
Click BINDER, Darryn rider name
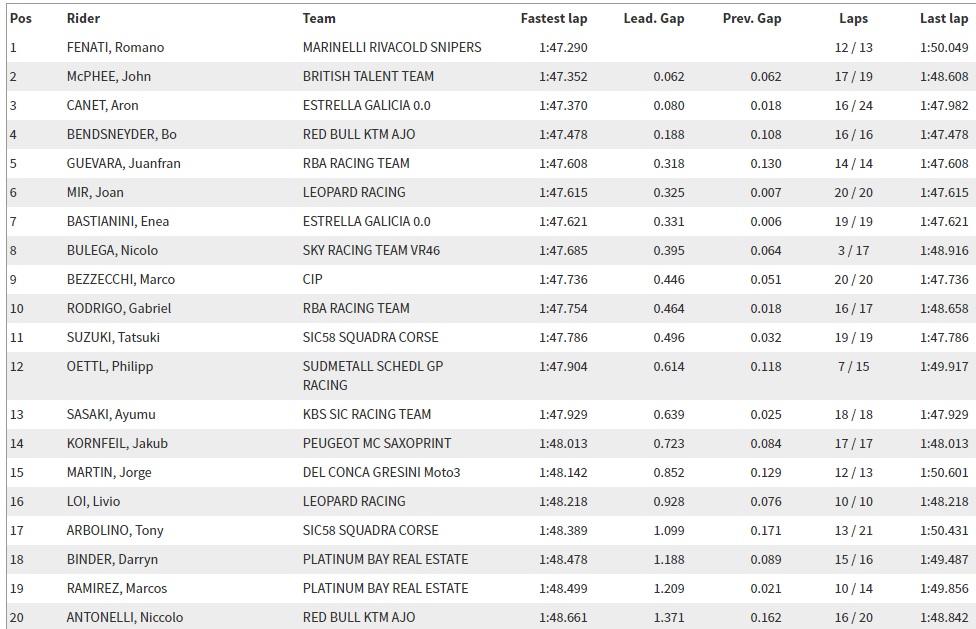point(112,559)
